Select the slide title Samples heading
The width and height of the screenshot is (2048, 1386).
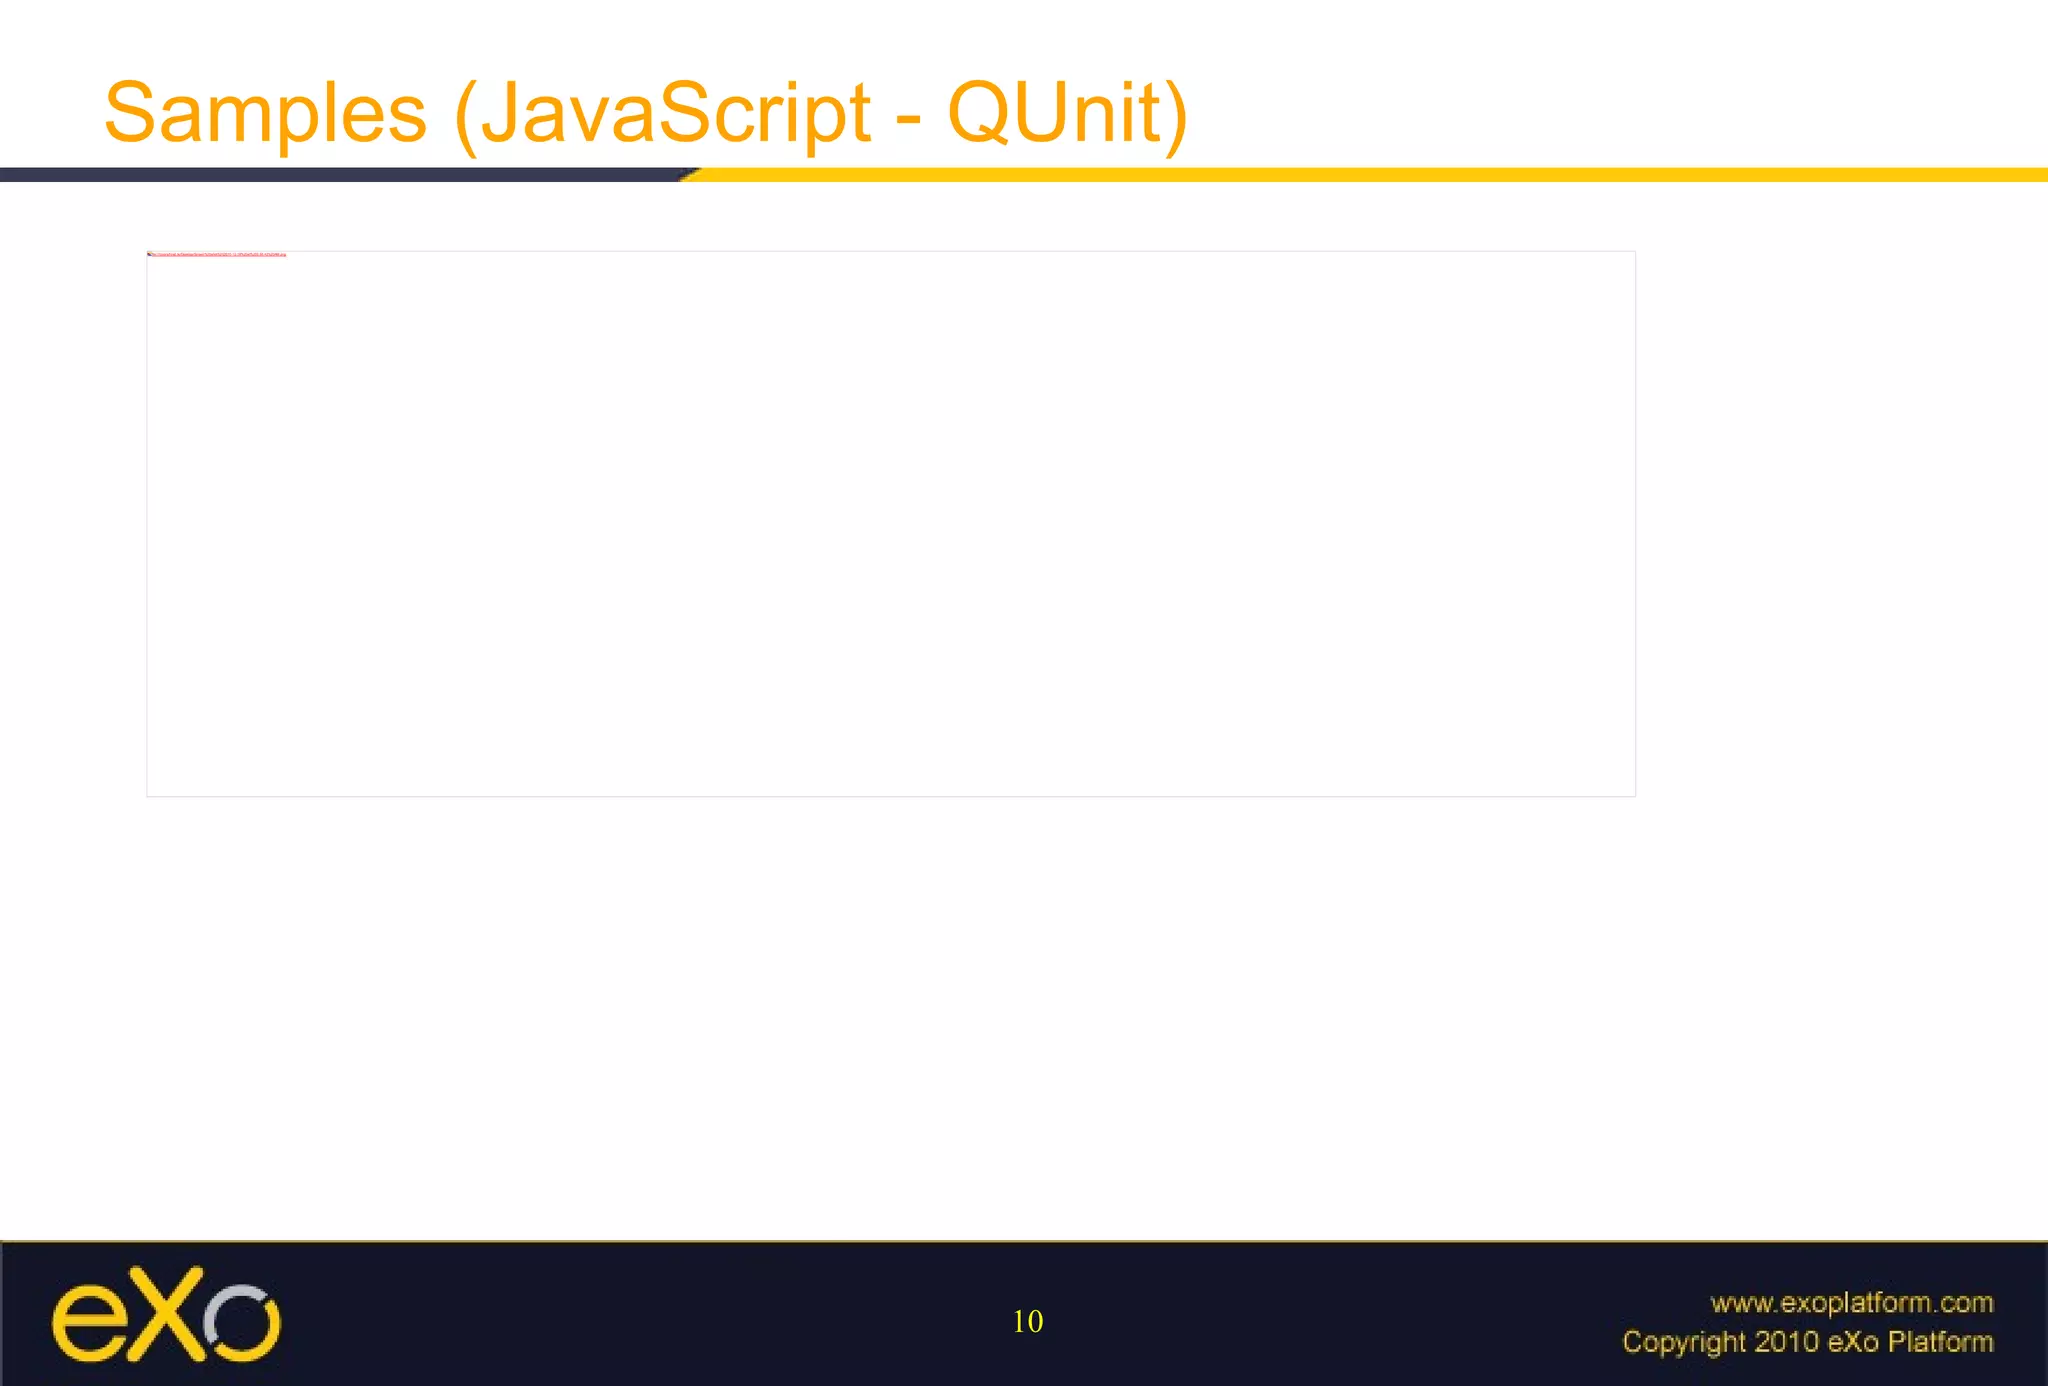(x=645, y=113)
